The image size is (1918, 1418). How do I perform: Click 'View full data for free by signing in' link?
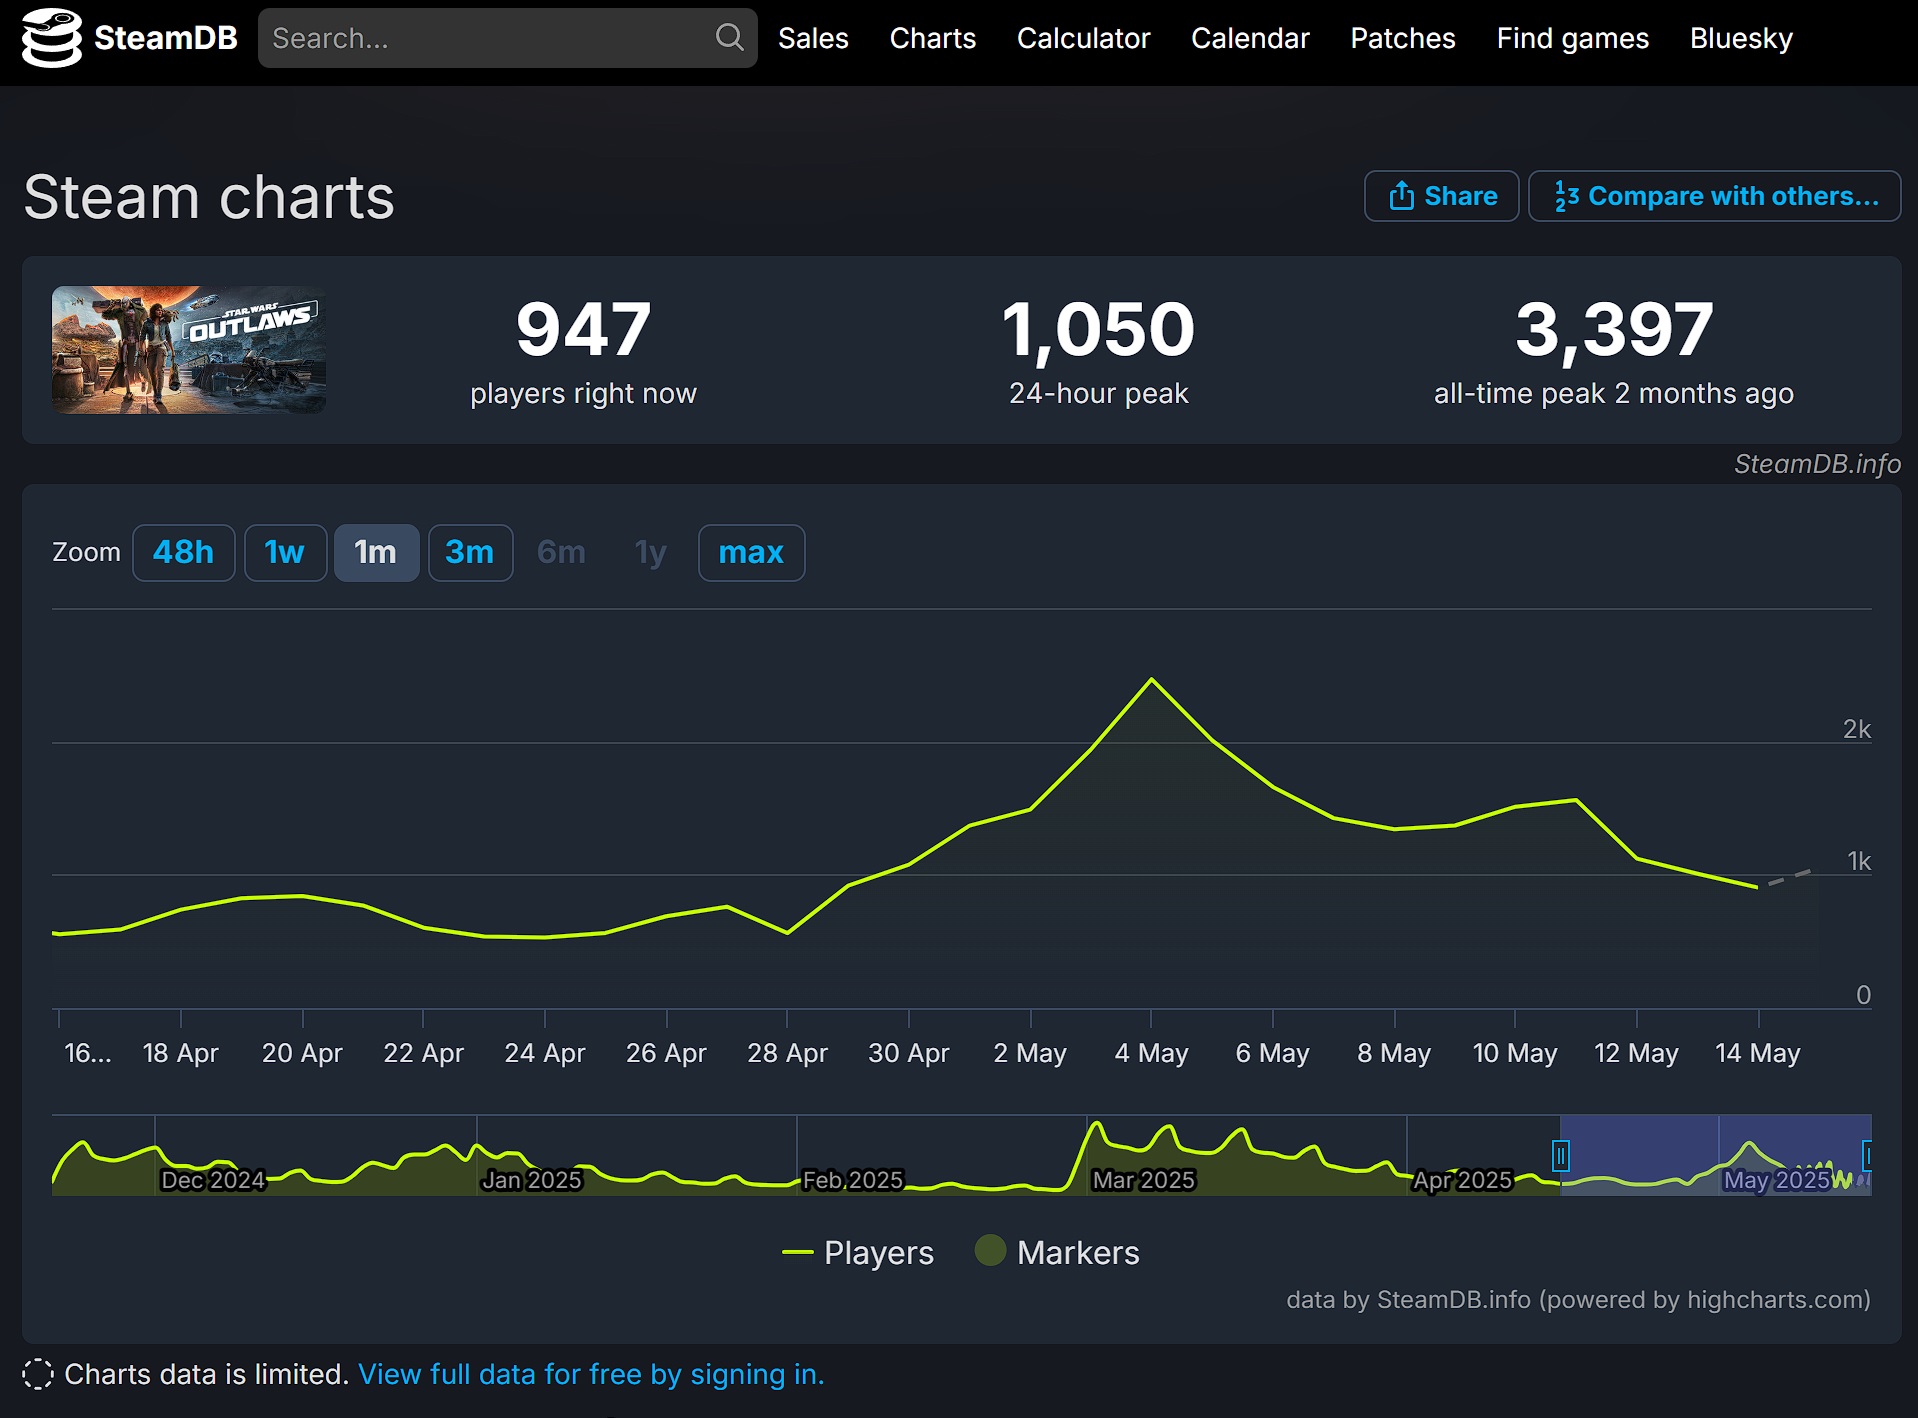[x=591, y=1374]
